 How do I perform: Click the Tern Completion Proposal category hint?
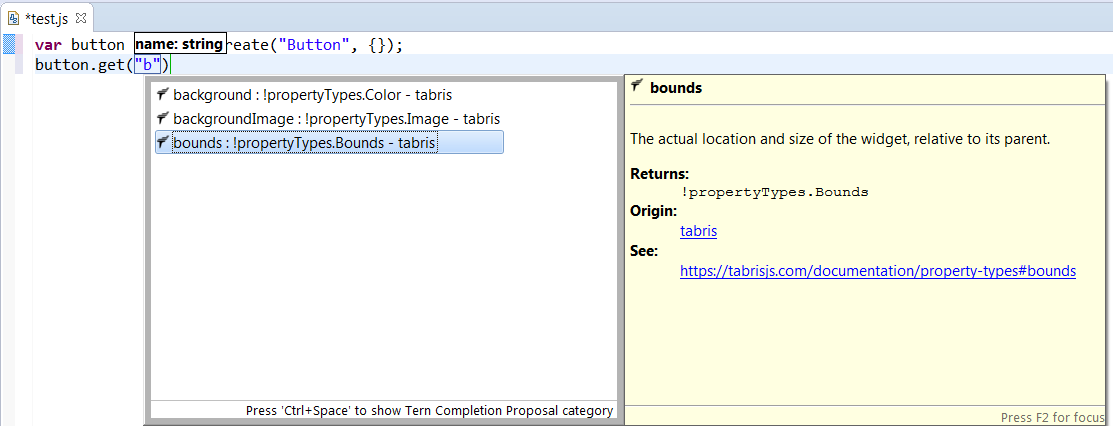coord(429,410)
